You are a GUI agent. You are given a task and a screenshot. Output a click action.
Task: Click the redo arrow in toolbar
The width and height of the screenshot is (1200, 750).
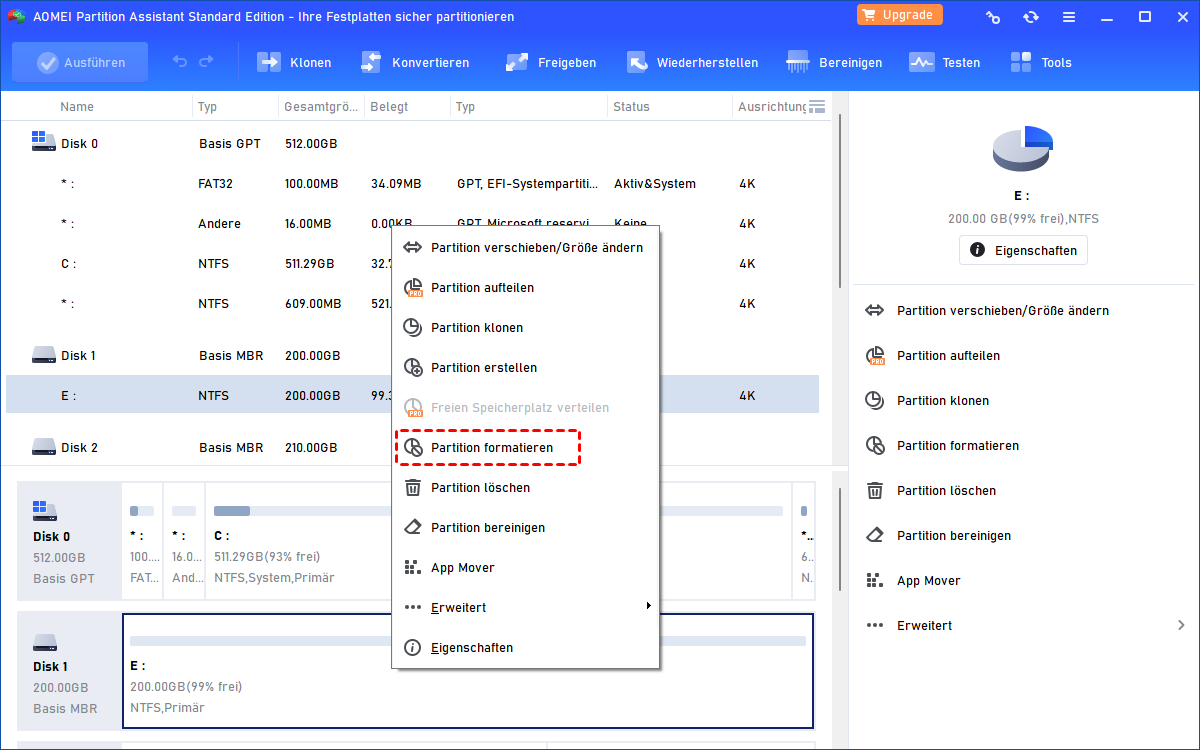click(206, 62)
